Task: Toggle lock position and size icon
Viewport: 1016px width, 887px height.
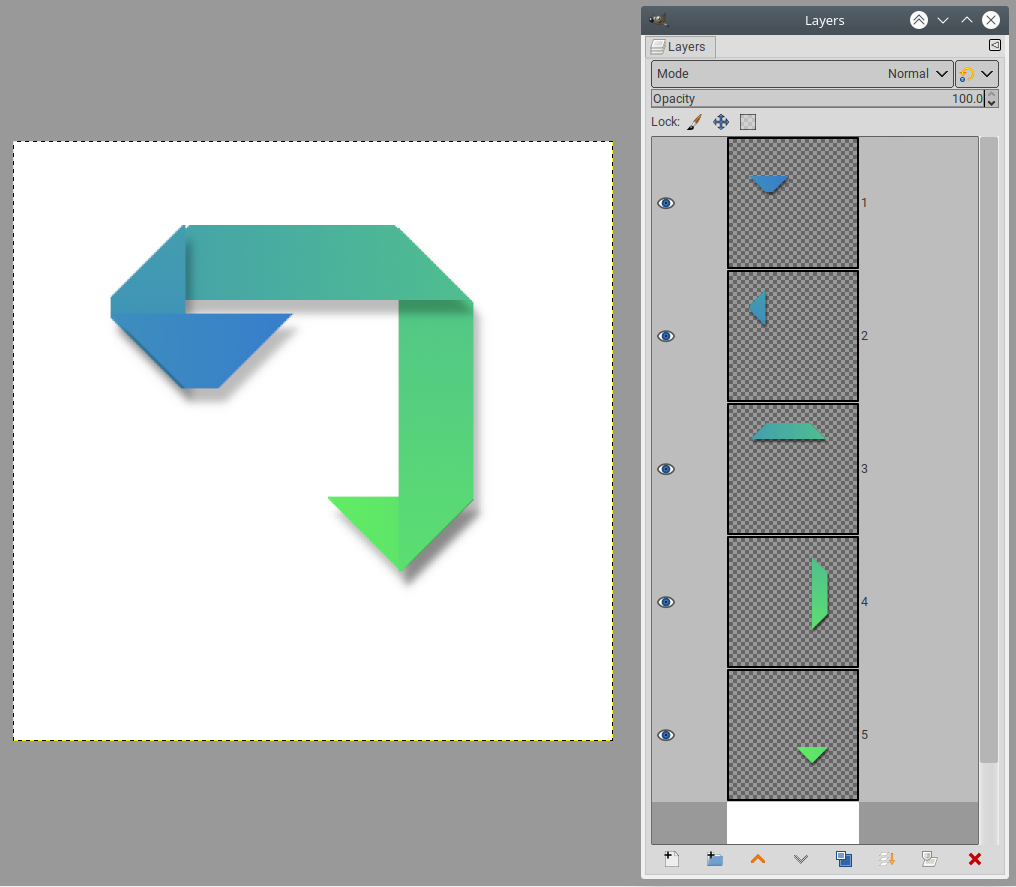Action: click(x=721, y=122)
